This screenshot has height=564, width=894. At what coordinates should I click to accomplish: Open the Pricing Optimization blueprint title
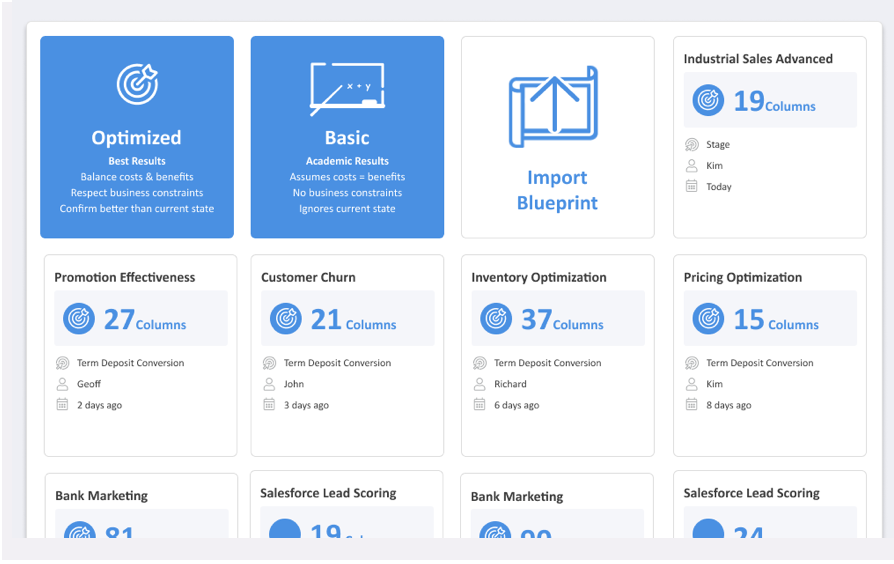tap(742, 278)
